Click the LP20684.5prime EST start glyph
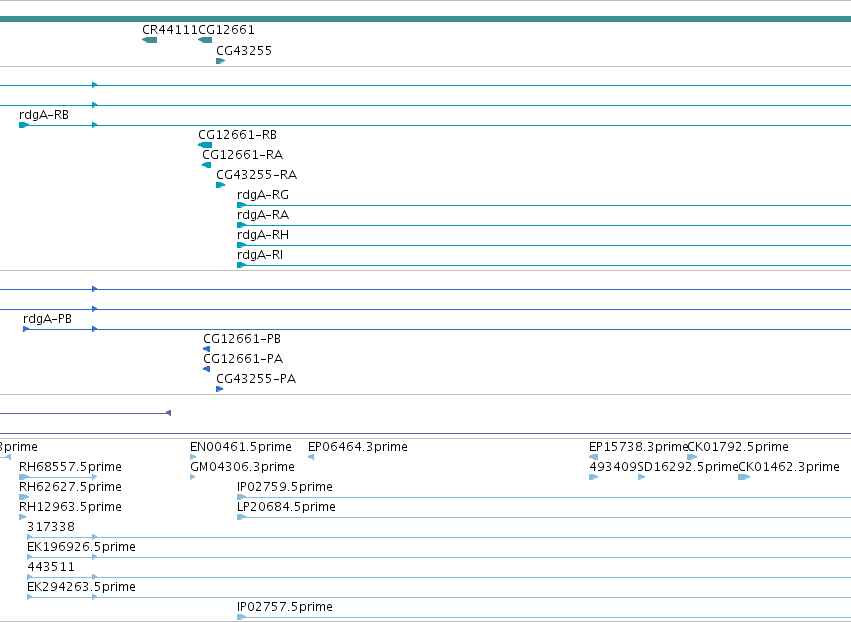The height and width of the screenshot is (622, 851). tap(242, 517)
